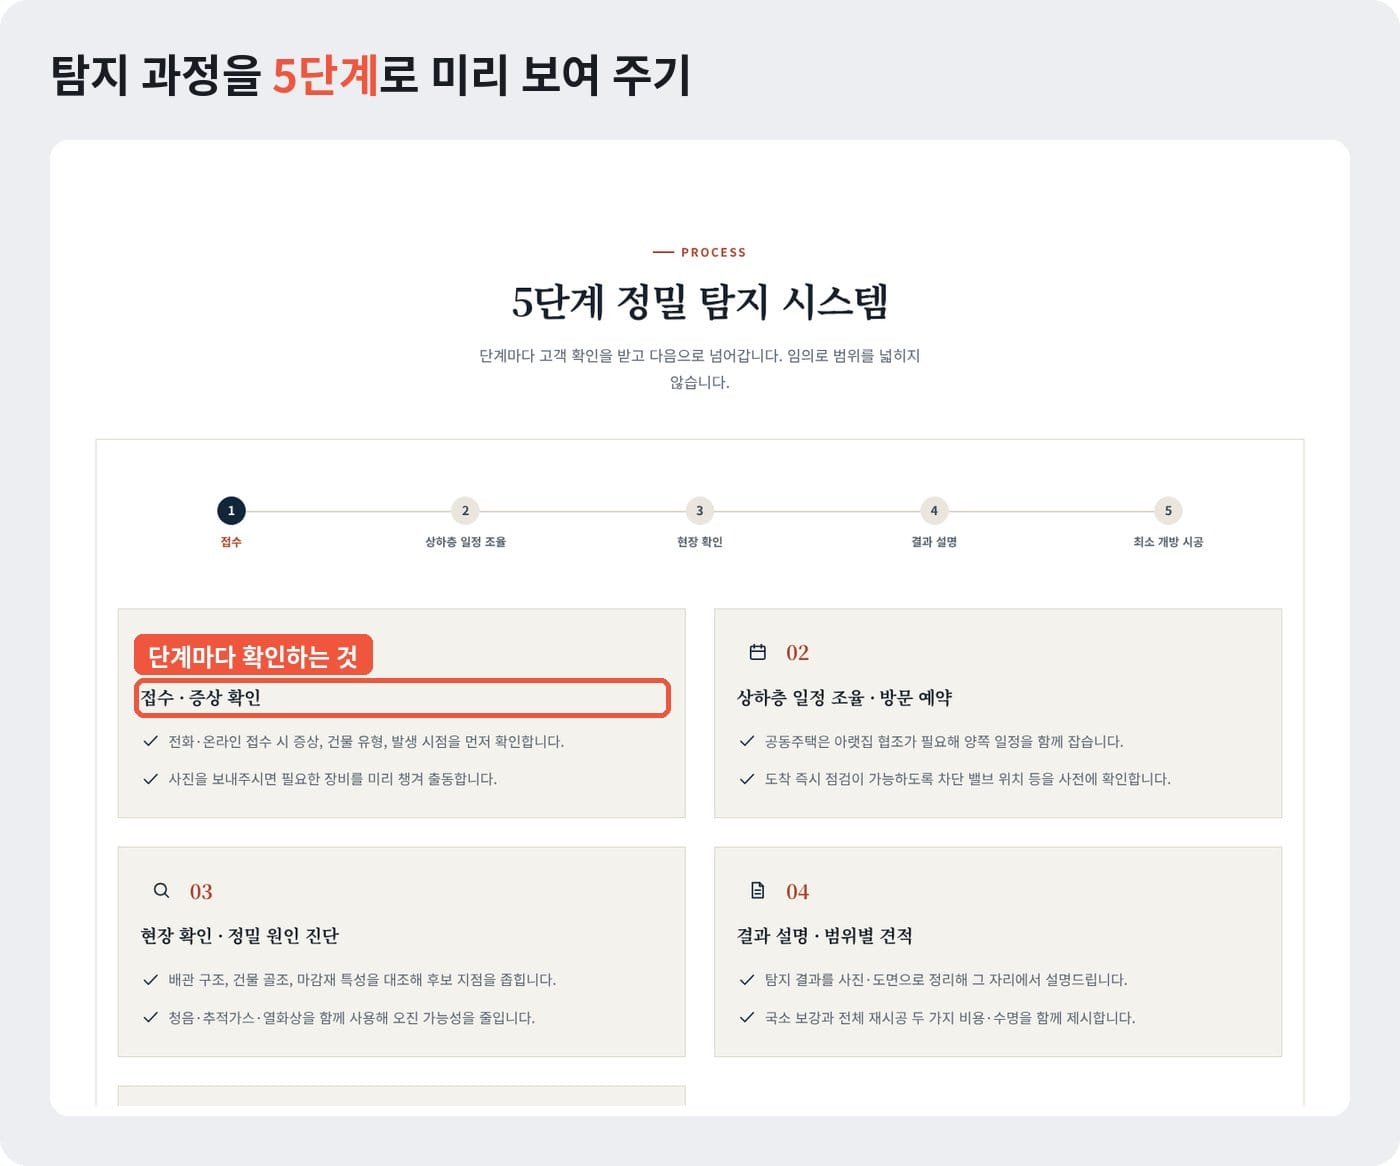Click card title 현장 확인 · 정밀 원인 진단
Screen dimensions: 1400x1166
coord(240,936)
